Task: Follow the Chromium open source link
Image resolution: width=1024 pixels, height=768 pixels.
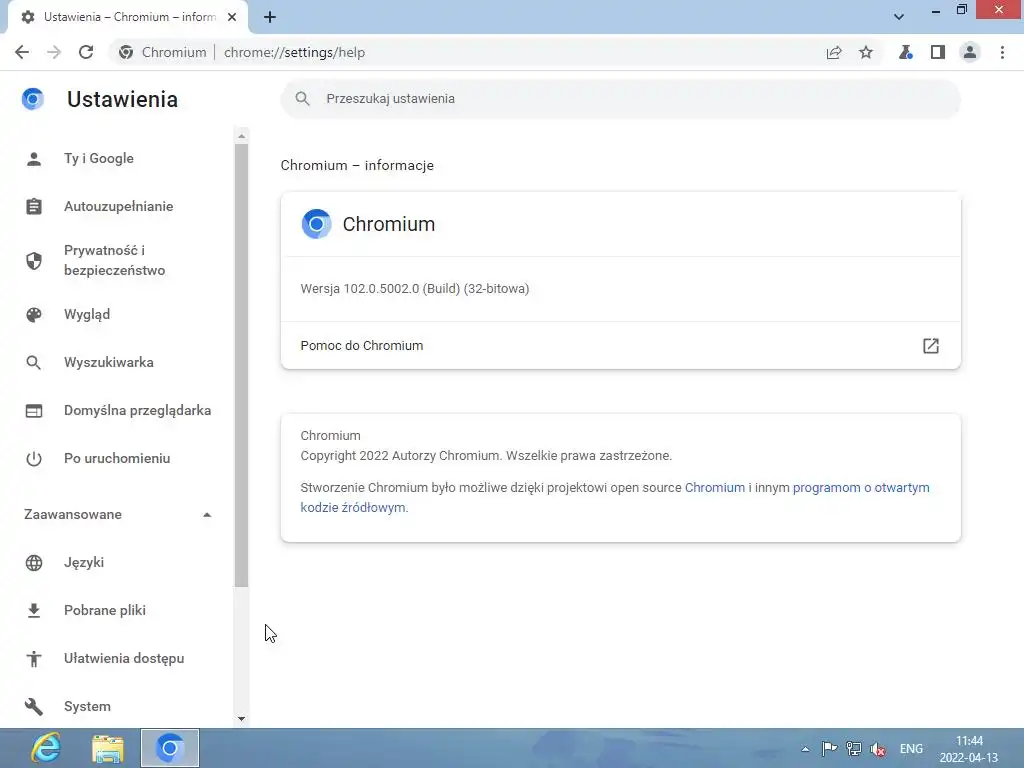Action: coord(714,488)
